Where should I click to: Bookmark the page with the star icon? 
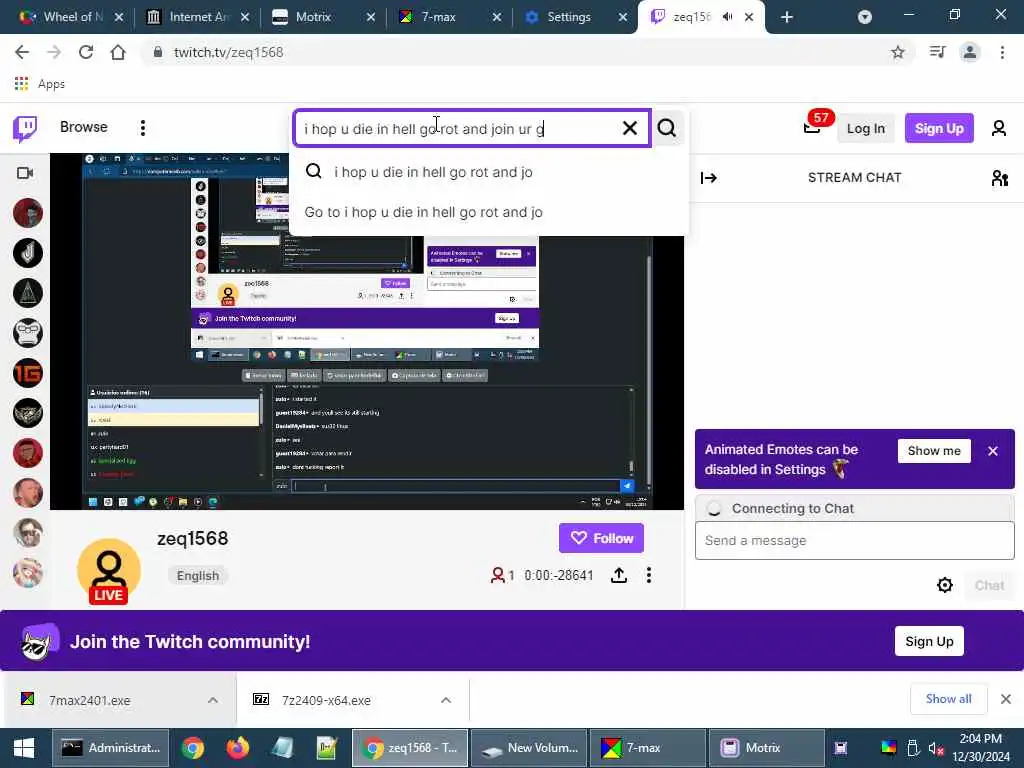(898, 52)
